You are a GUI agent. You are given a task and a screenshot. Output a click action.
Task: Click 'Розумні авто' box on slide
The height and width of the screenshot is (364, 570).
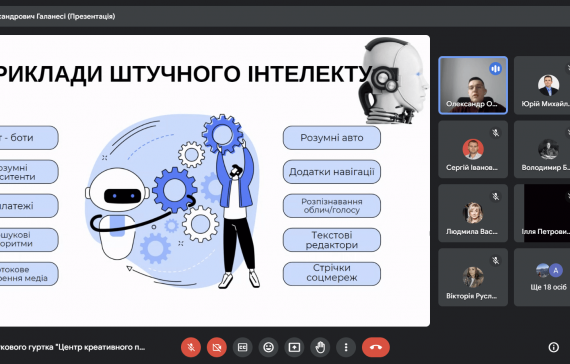(x=332, y=138)
